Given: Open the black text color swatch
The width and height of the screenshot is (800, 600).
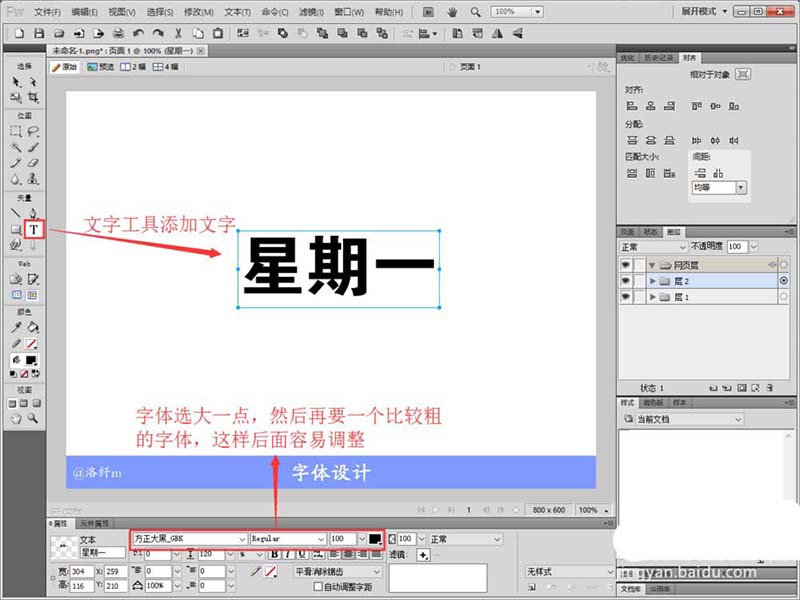Looking at the screenshot, I should (374, 539).
